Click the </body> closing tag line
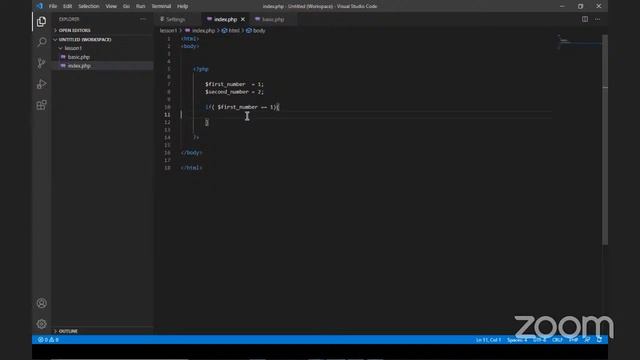Screen dimensions: 640x360 (191, 153)
